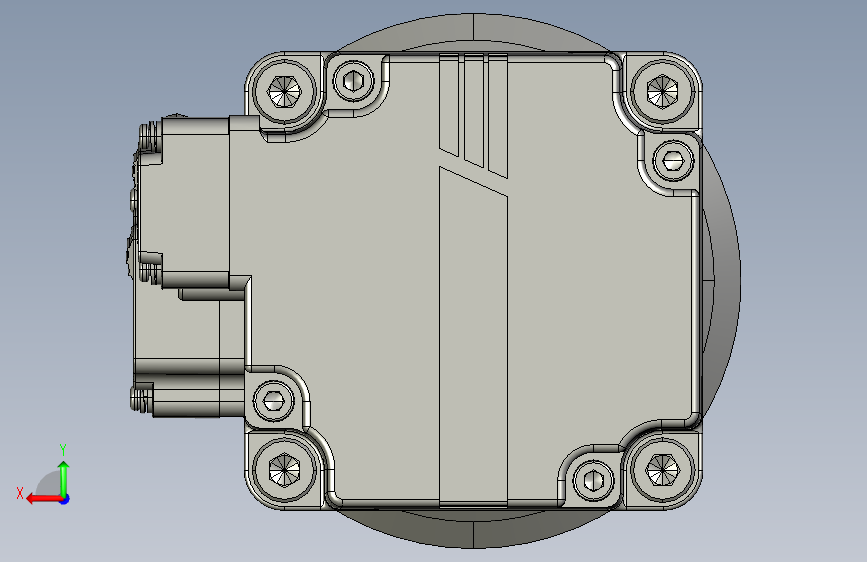Pick the socket cap screw below the upper-right bolt
The width and height of the screenshot is (867, 562).
tap(673, 161)
